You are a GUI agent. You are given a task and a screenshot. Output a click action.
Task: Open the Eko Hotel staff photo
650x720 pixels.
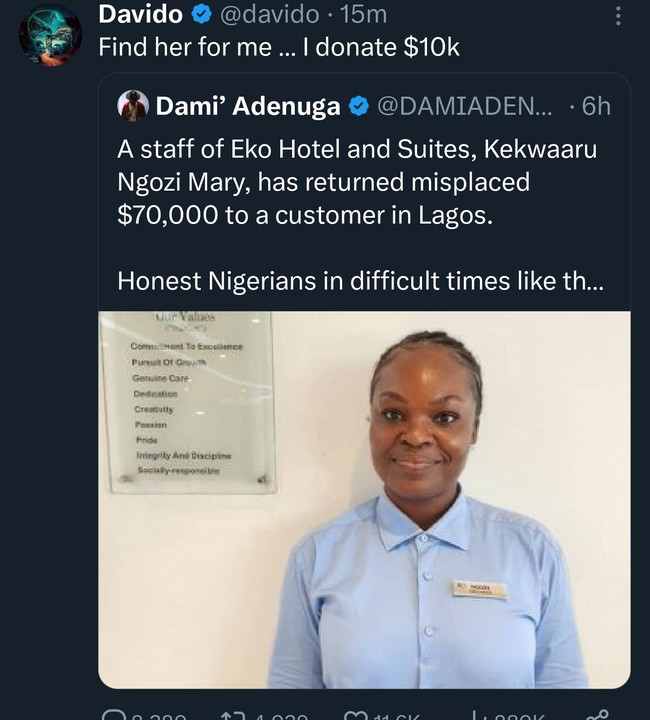click(x=364, y=498)
